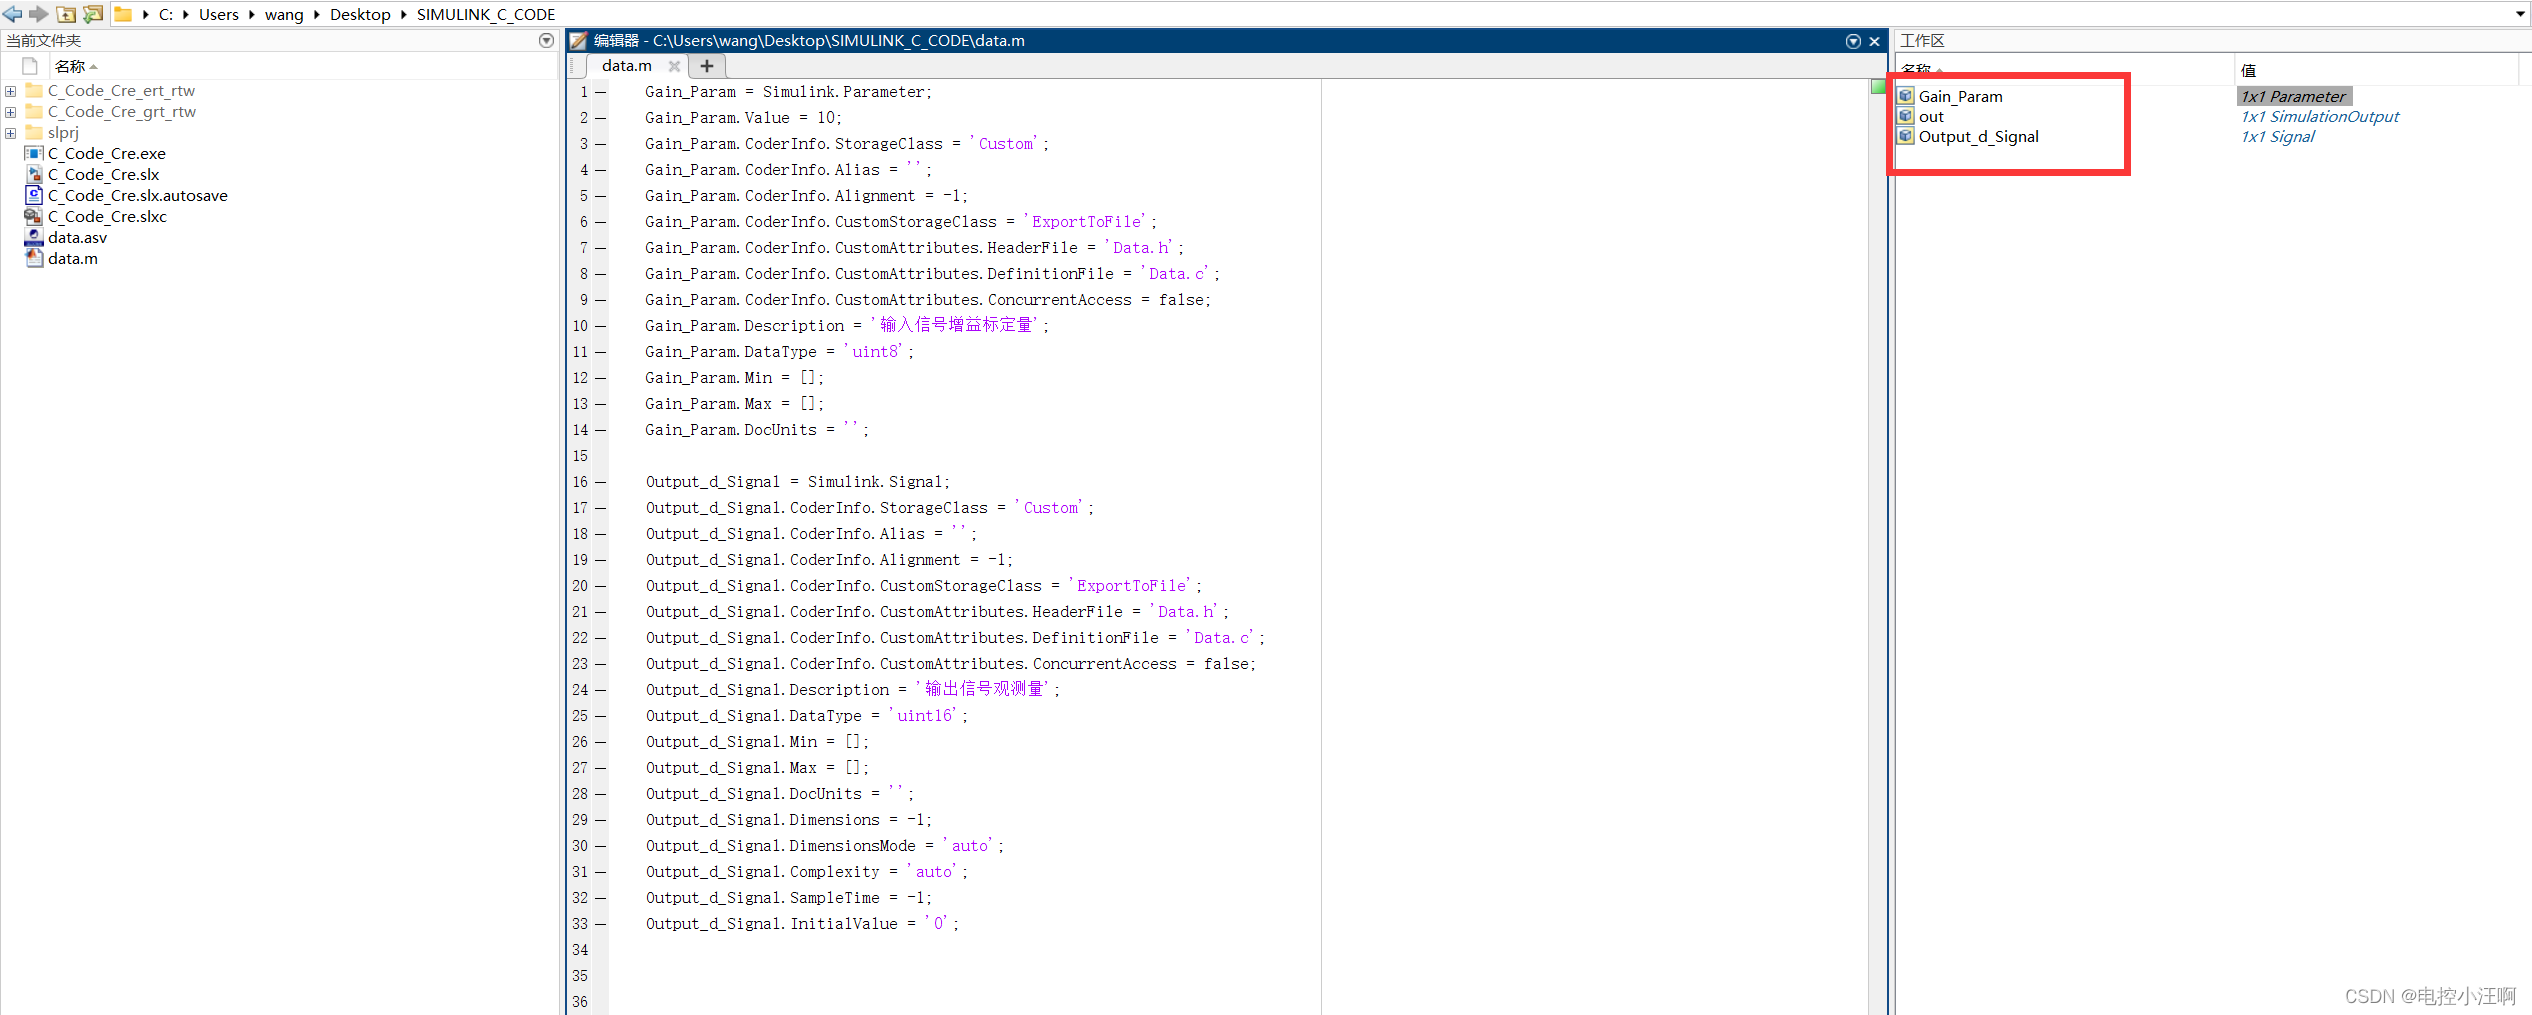
Task: Click Desktop in the address breadcrumb
Action: [x=361, y=14]
